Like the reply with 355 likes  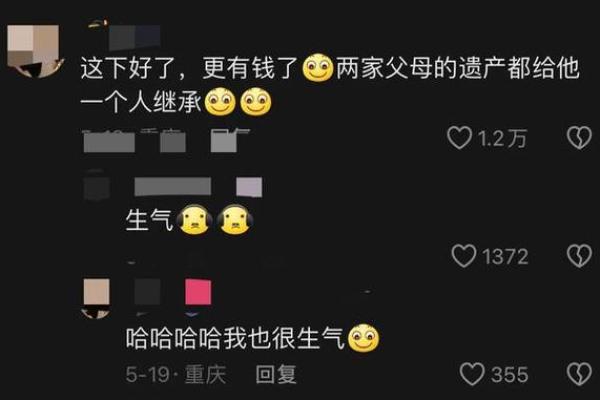point(472,374)
